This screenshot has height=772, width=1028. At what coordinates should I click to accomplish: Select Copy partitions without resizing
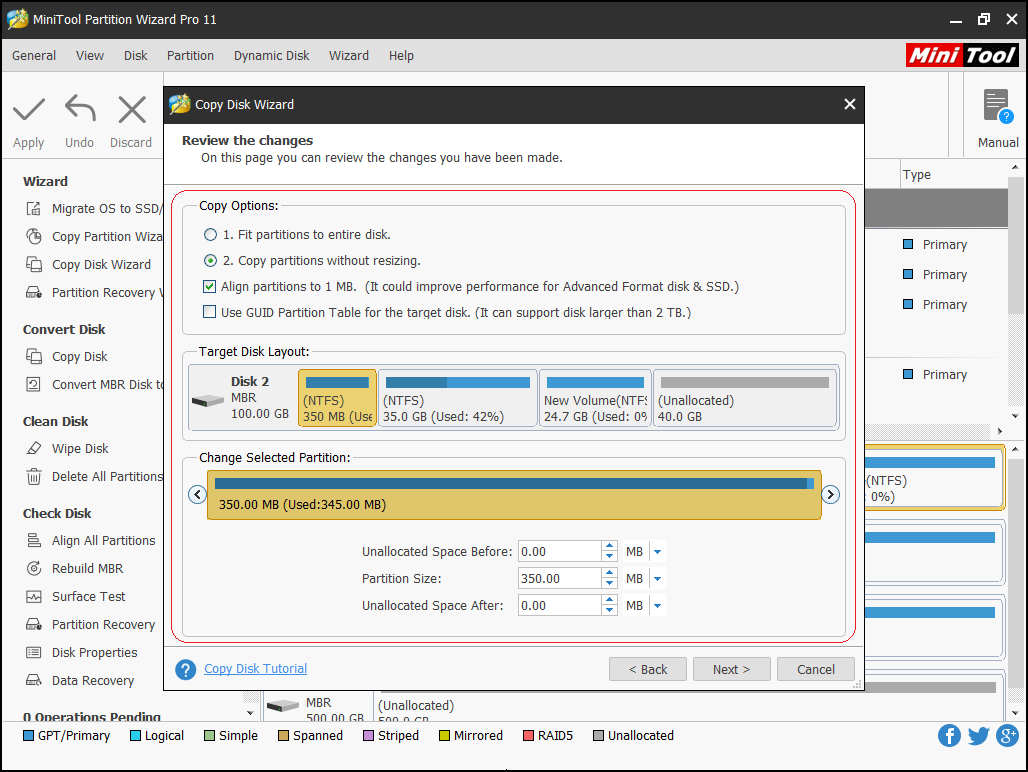point(210,261)
